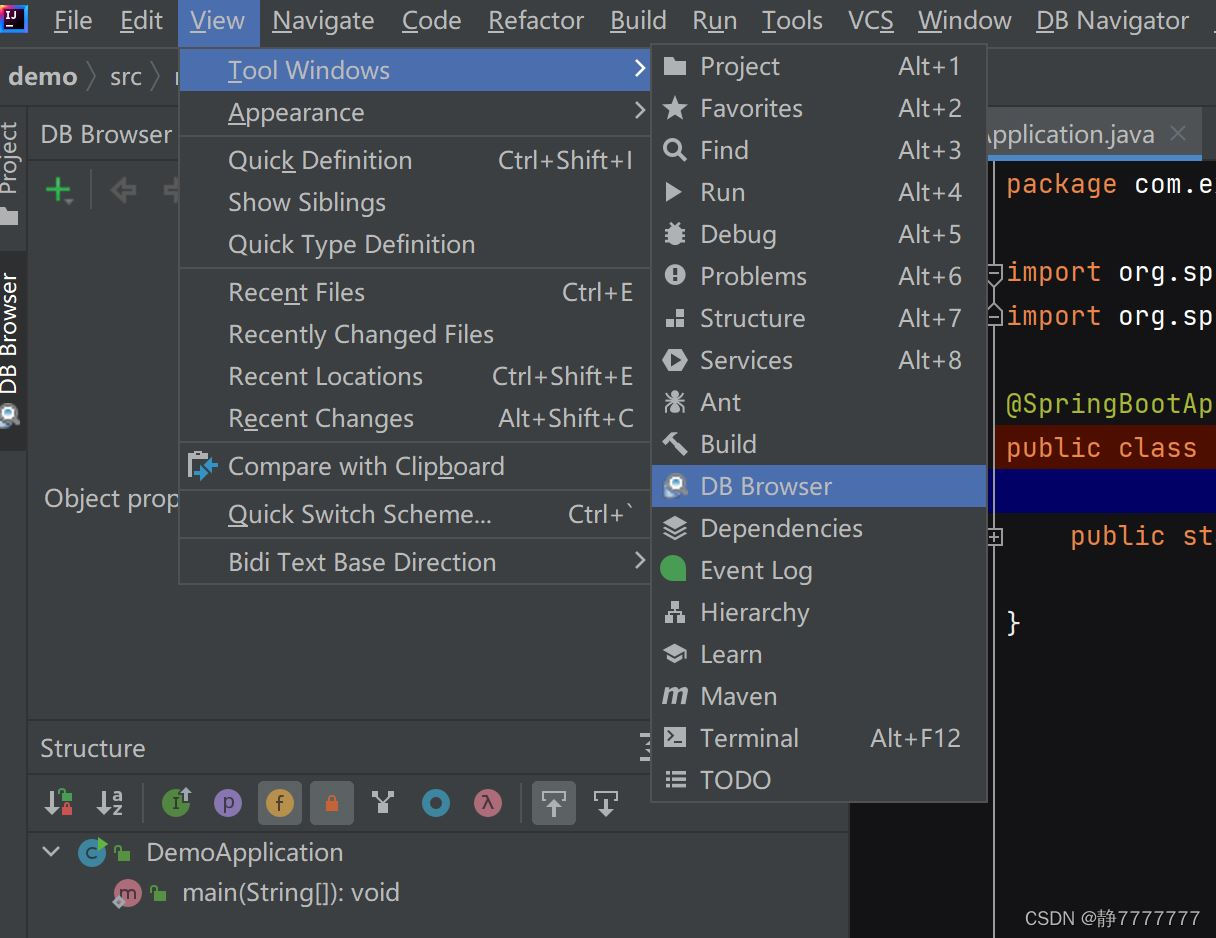
Task: Open the Structure tool window from submenu
Action: coord(819,318)
